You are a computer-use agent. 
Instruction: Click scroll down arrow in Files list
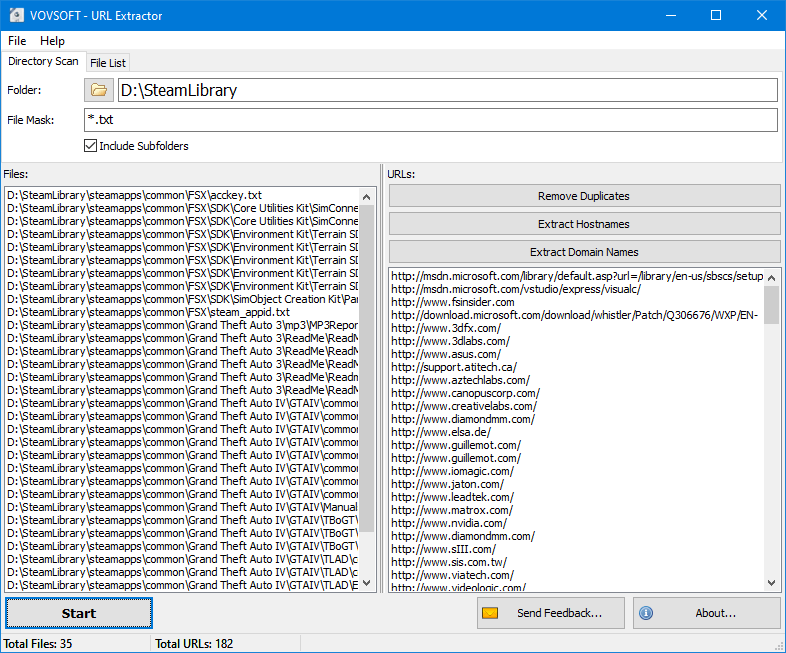coord(367,583)
